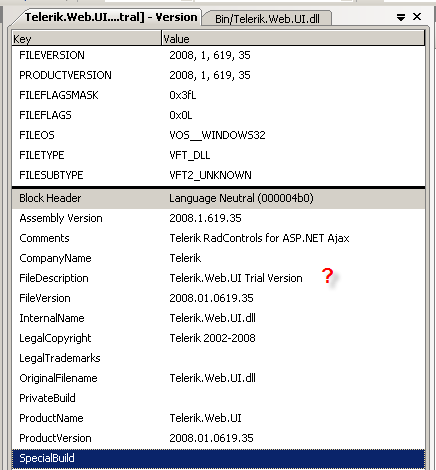
Task: Click value '0x0L'
Action: [181, 115]
